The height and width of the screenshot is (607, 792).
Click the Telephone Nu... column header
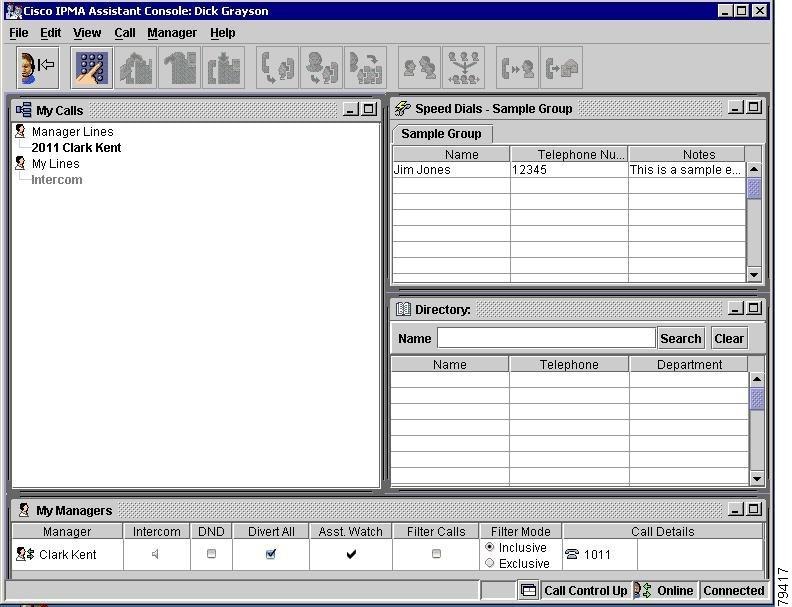(x=569, y=154)
